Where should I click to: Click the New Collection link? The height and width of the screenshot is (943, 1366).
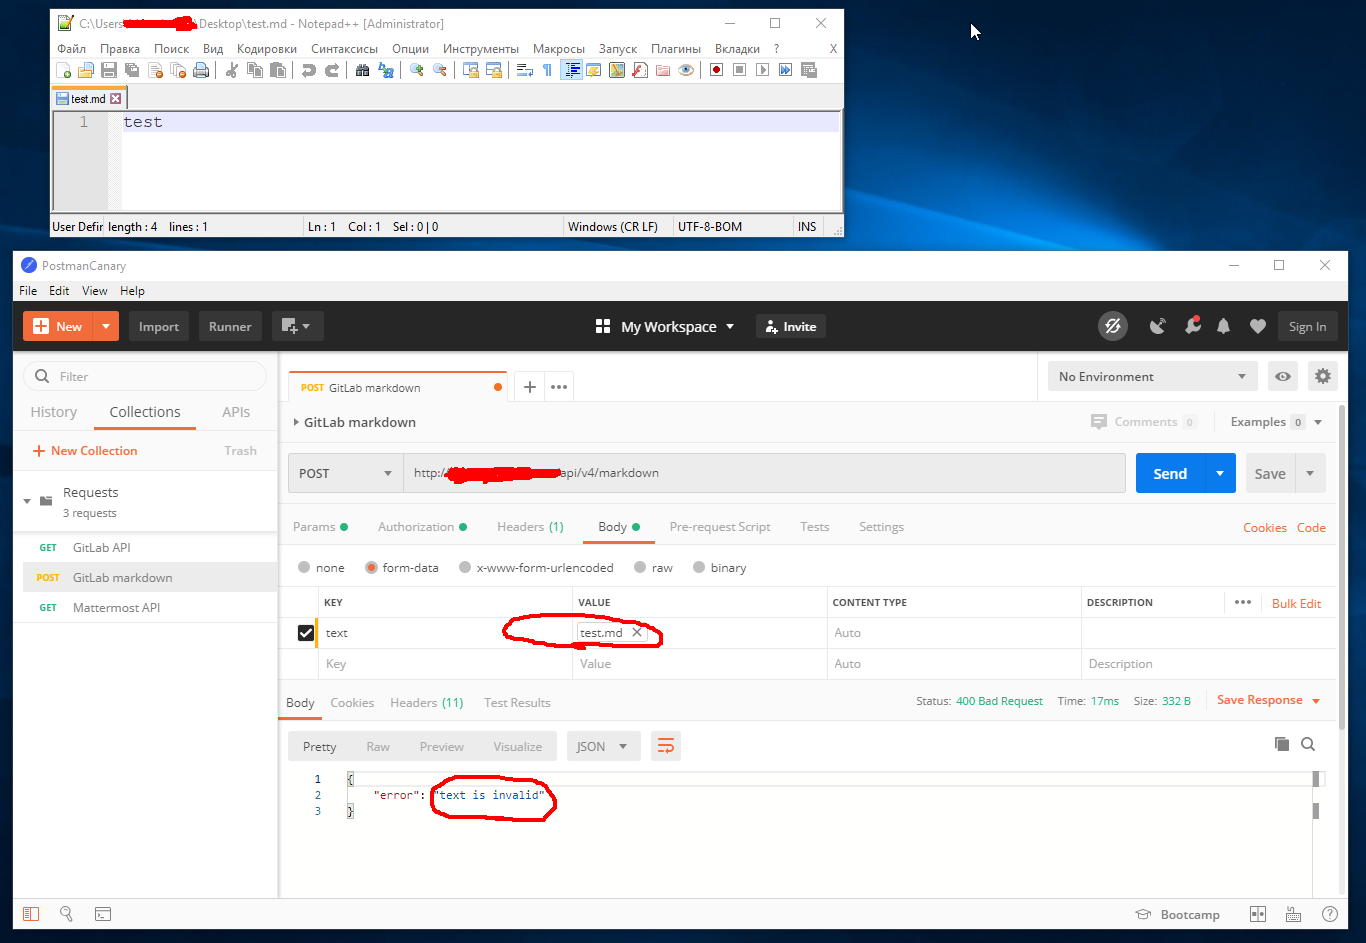point(85,451)
